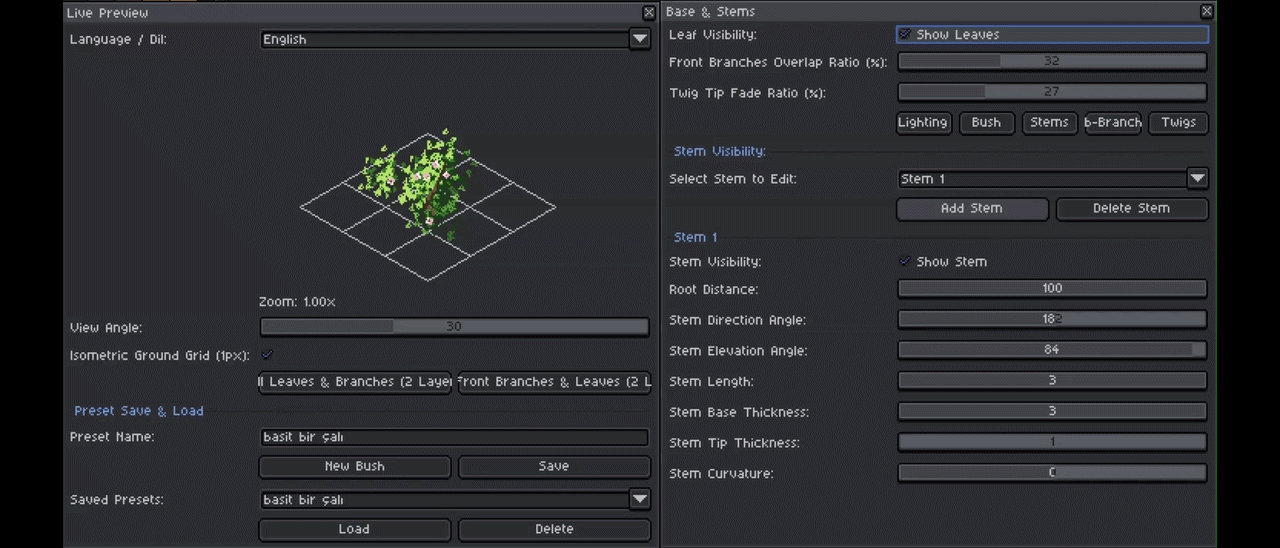1280x548 pixels.
Task: Click the Add Stem button
Action: (972, 208)
